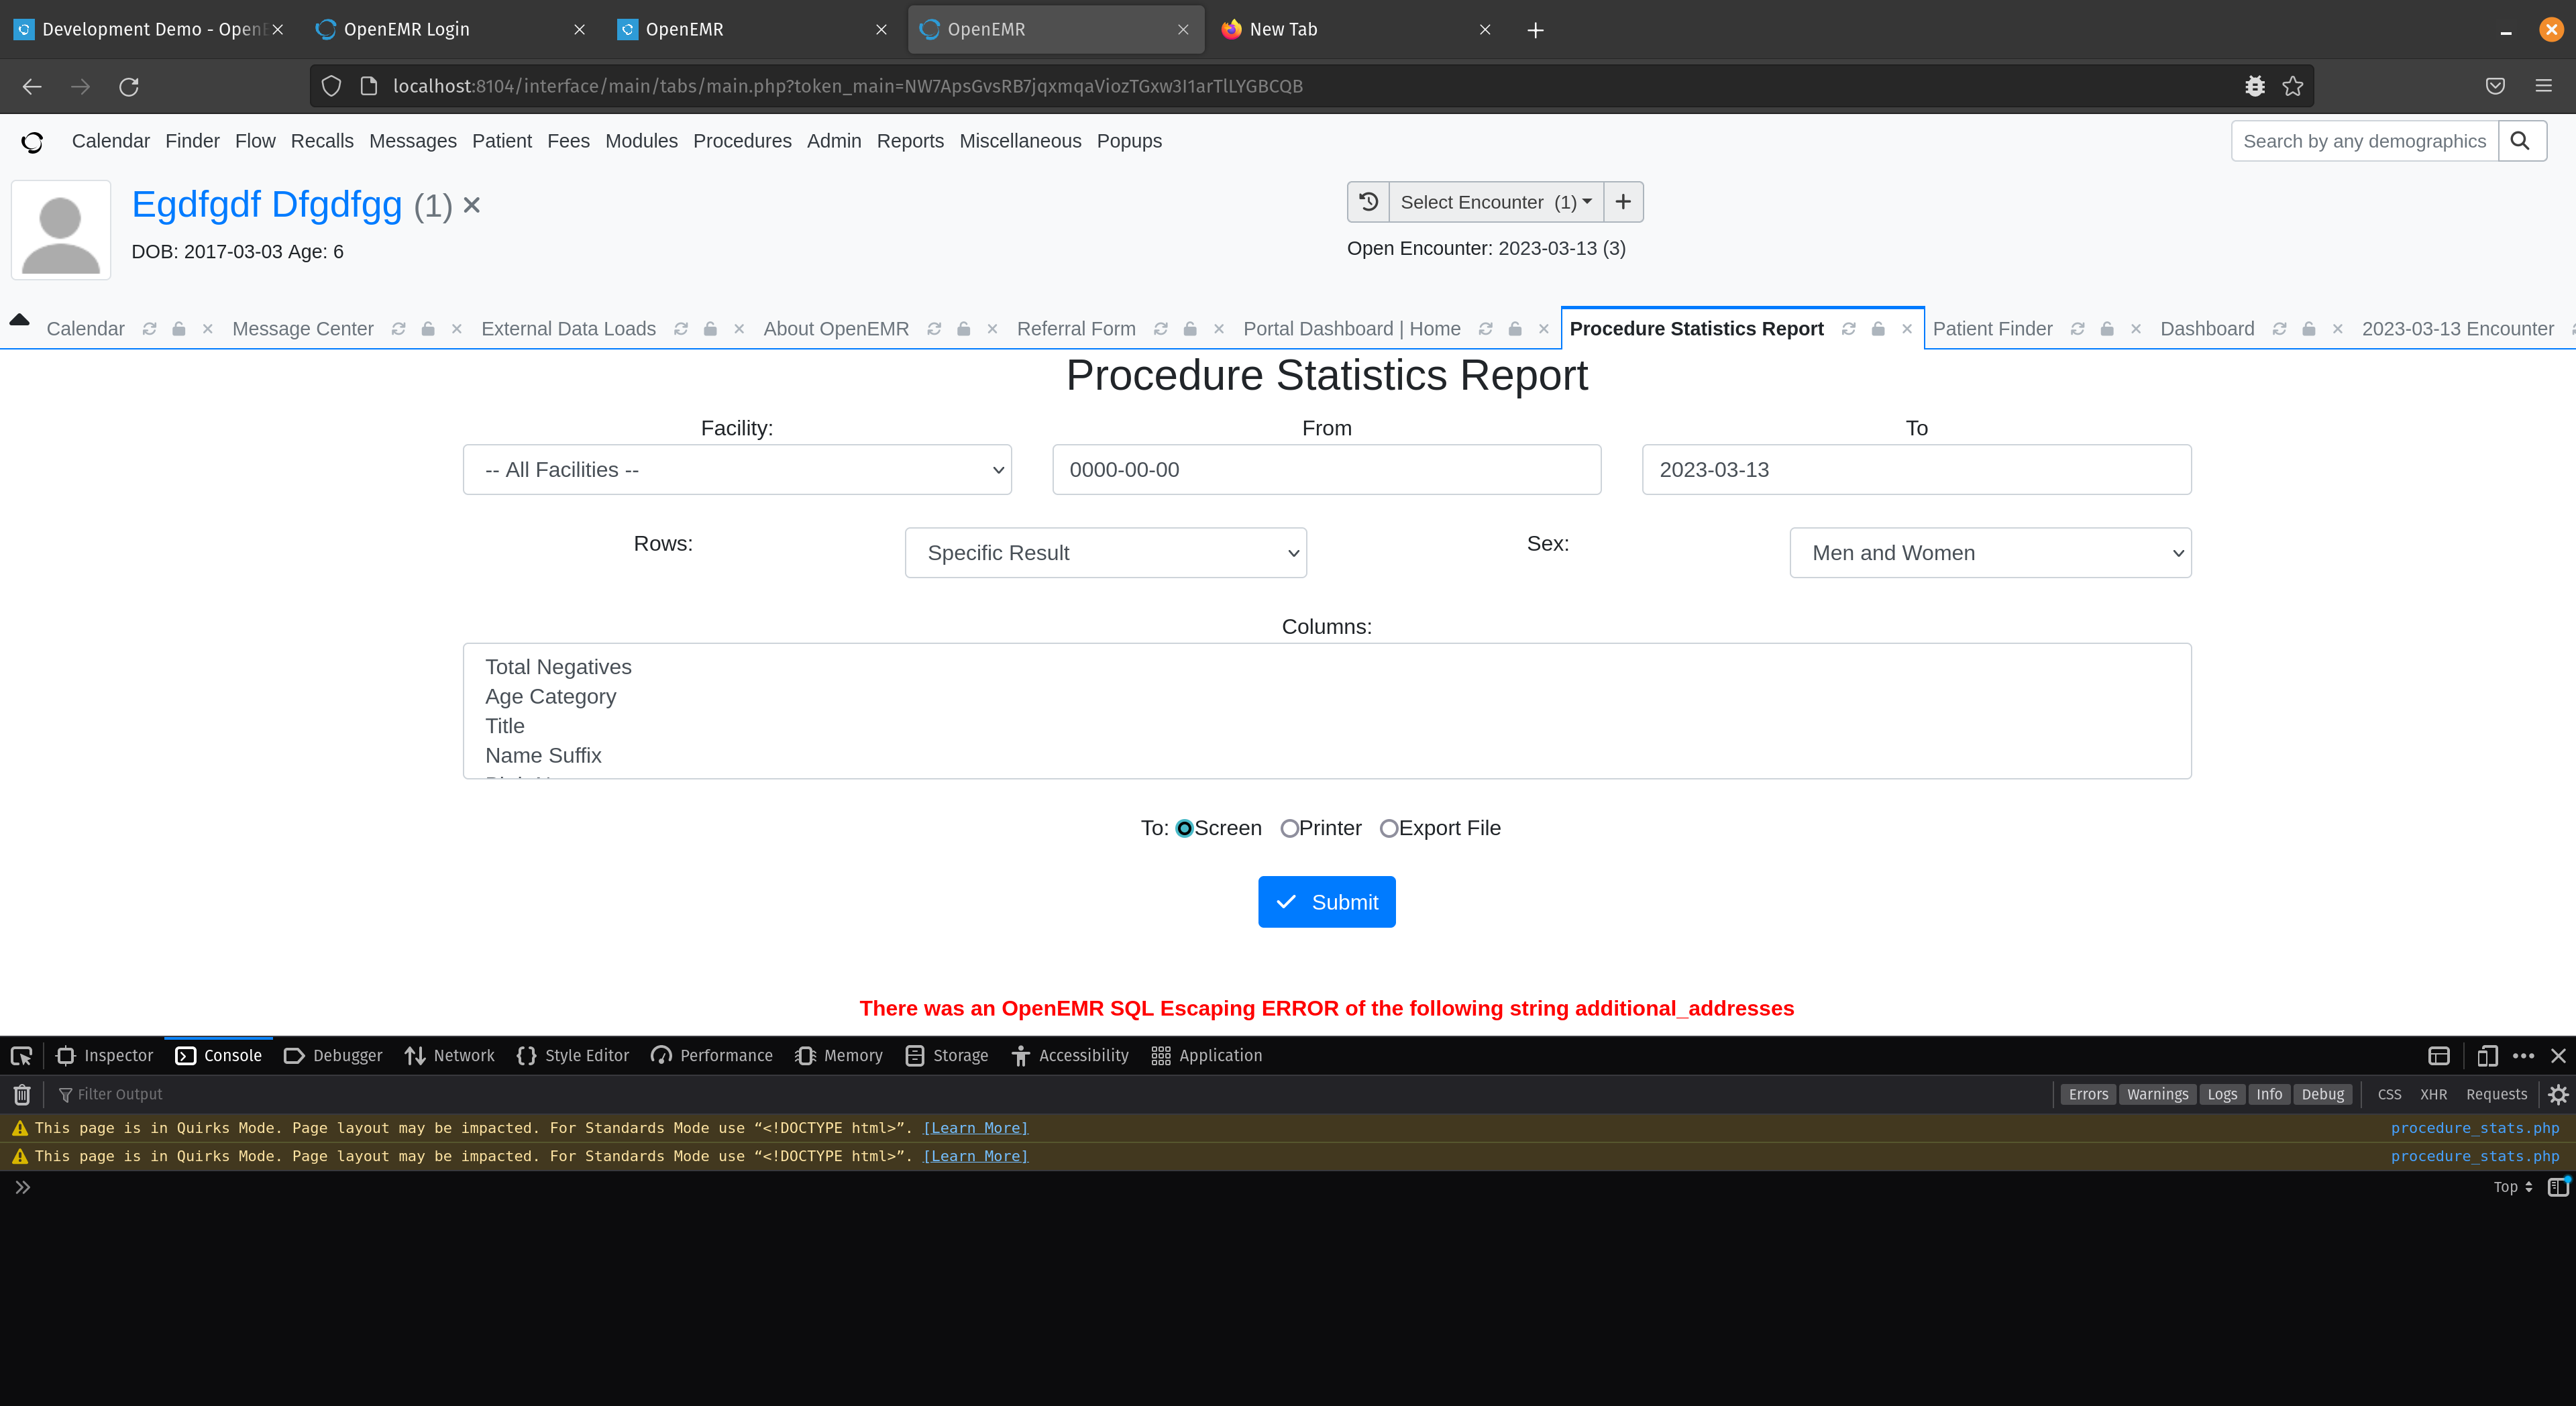The height and width of the screenshot is (1406, 2576).
Task: Clear console output with trash icon
Action: click(x=22, y=1095)
